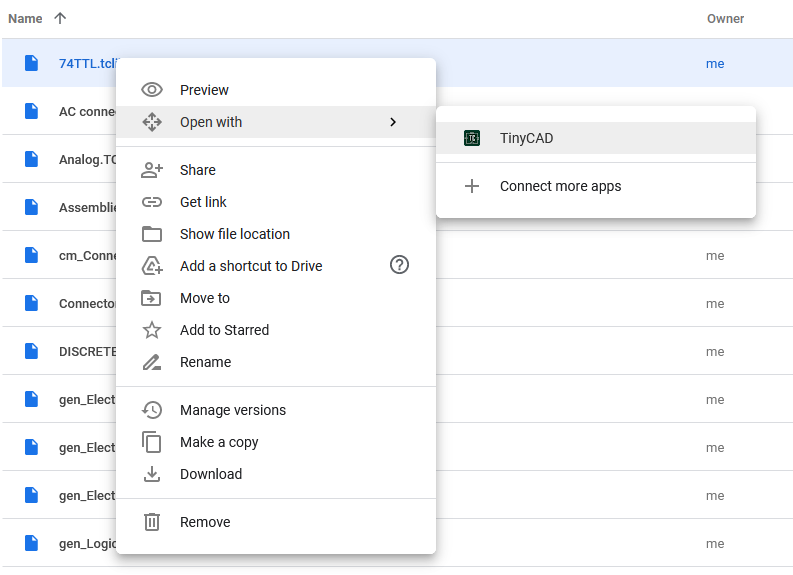Select Add a shortcut to Drive
Screen dimensions: 793x575
250,266
